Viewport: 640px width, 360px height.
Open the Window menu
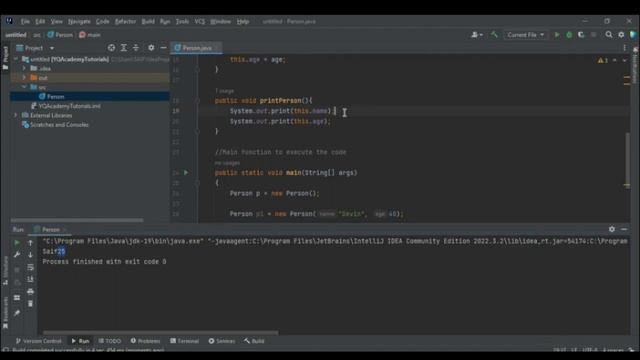220,21
